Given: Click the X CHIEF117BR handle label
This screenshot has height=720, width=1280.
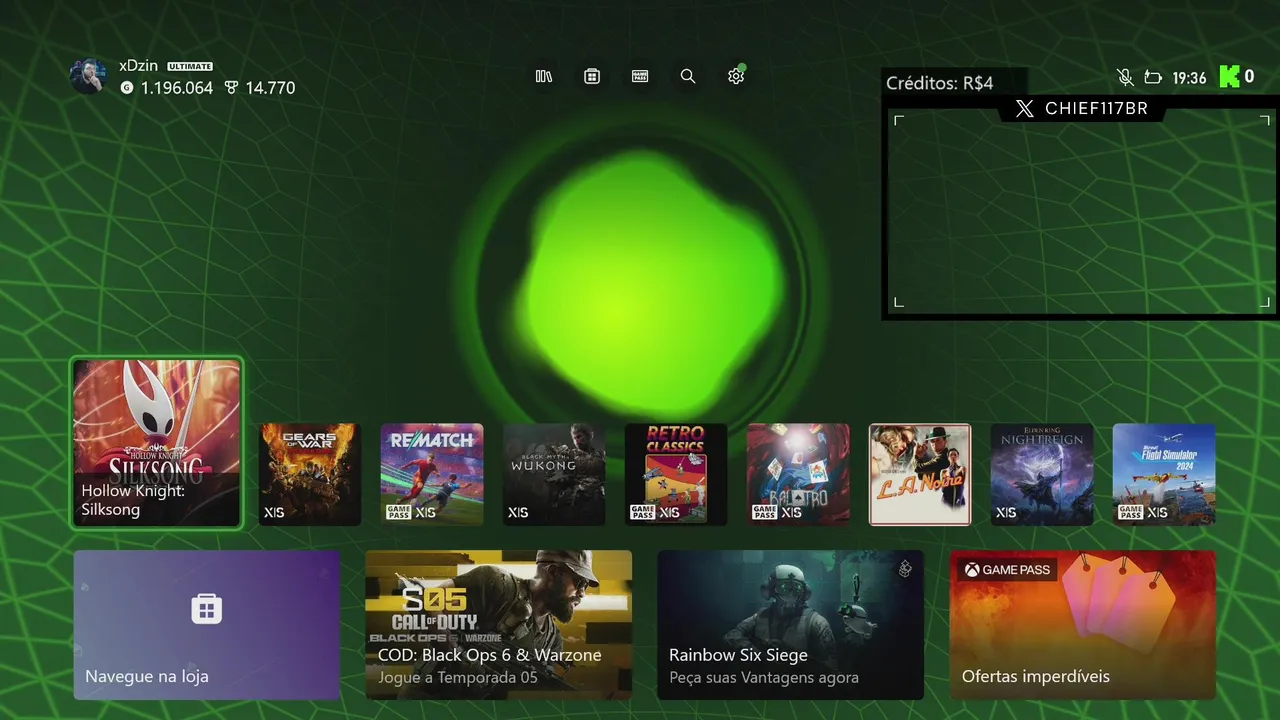Looking at the screenshot, I should (1082, 109).
